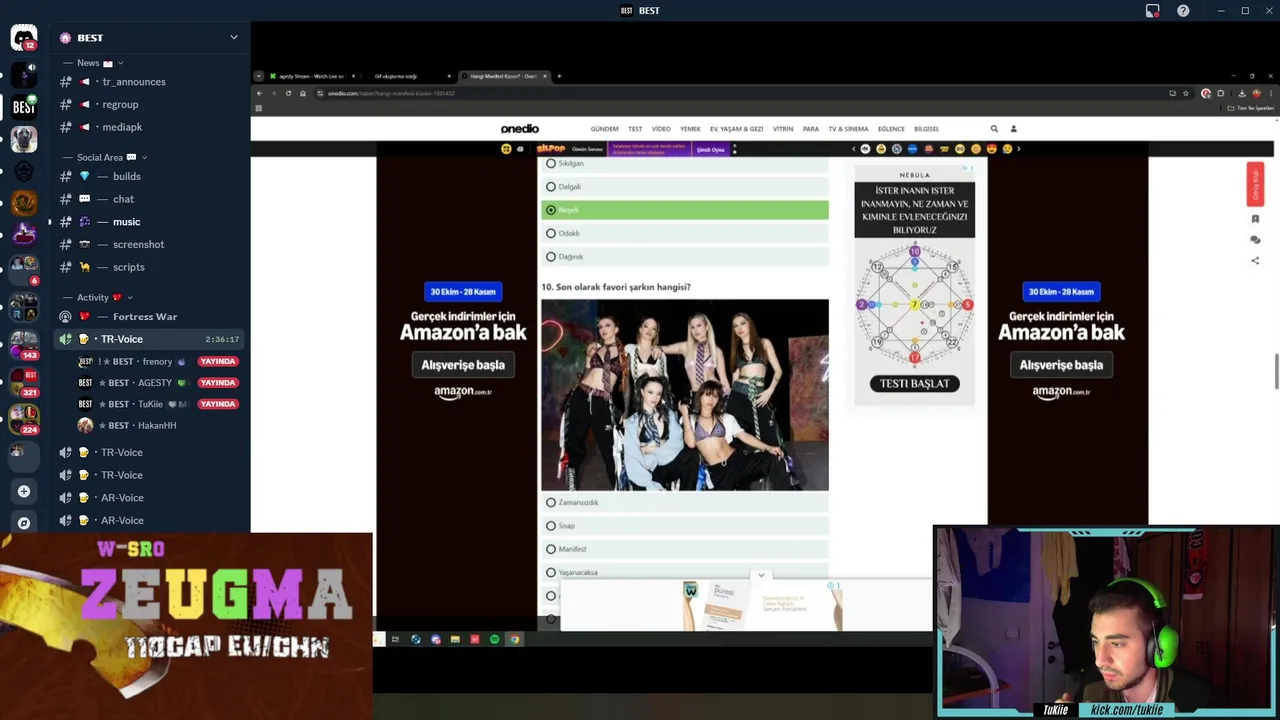
Task: Open comments icon on onedio article
Action: pos(1255,240)
